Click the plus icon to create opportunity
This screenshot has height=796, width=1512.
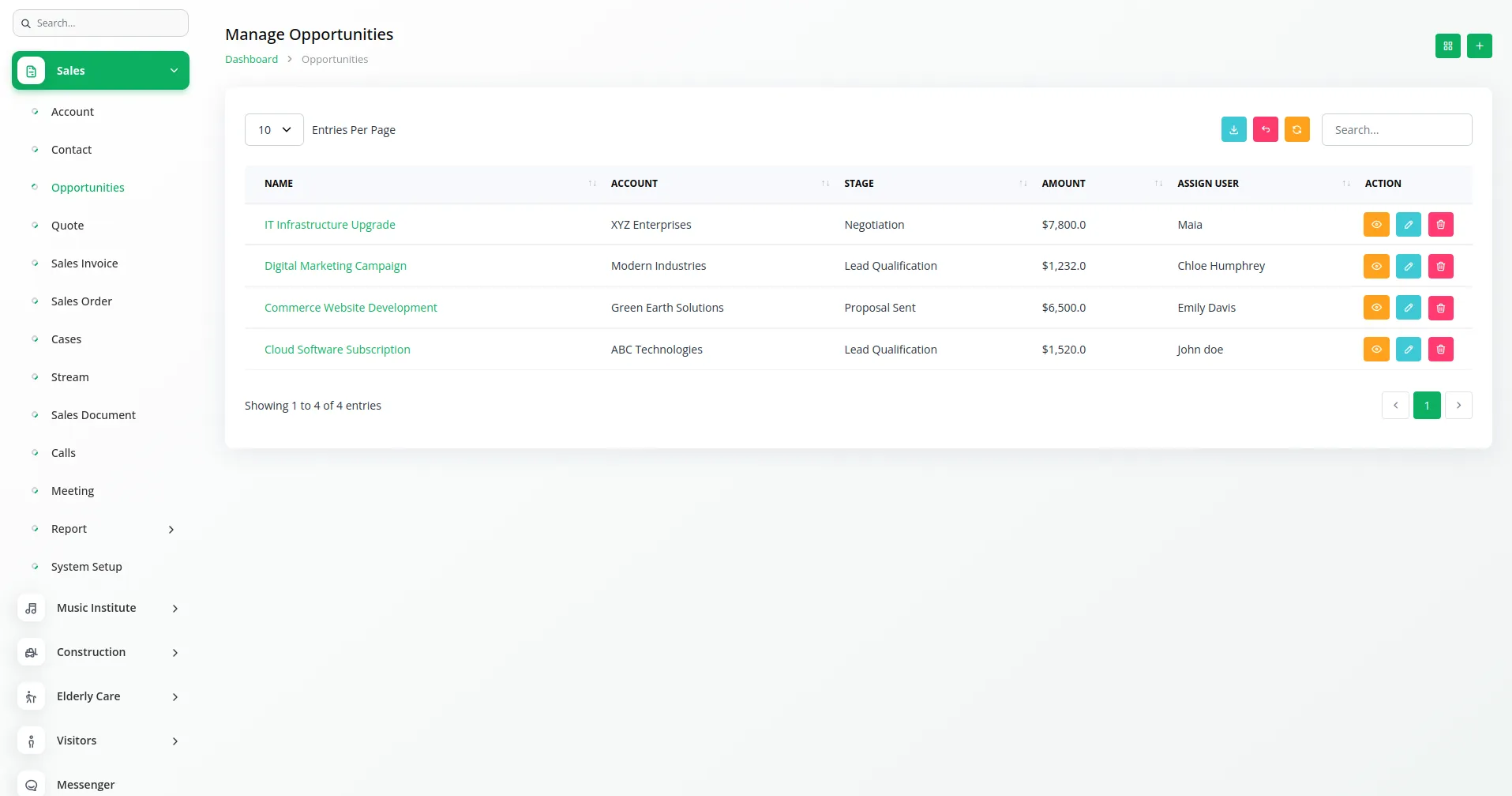1479,46
